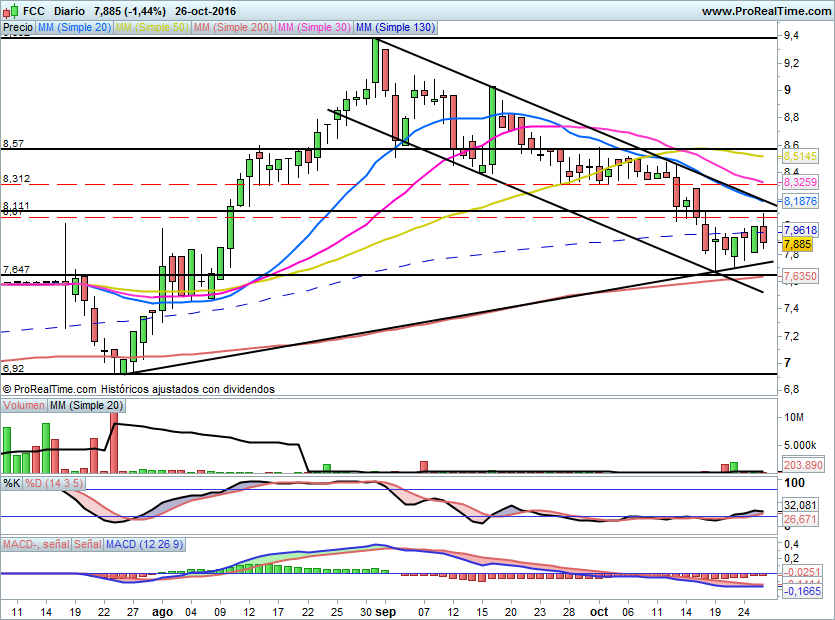Screen dimensions: 835x620
Task: Click the highlighted 7,885 current price tag
Action: [x=797, y=244]
